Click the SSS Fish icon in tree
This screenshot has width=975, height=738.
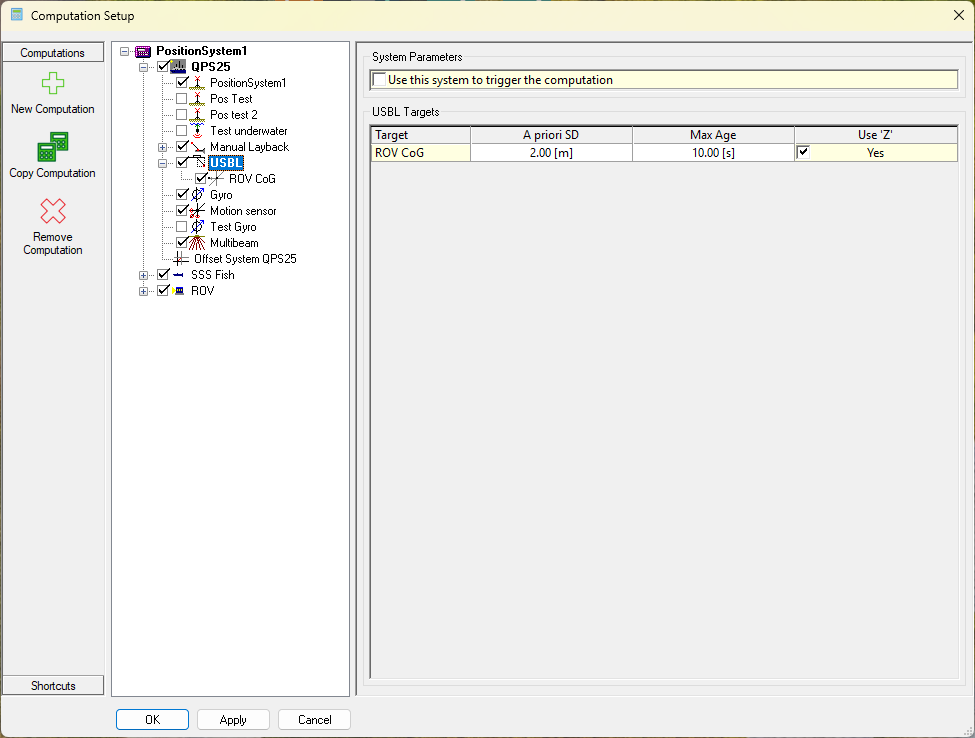coord(178,275)
